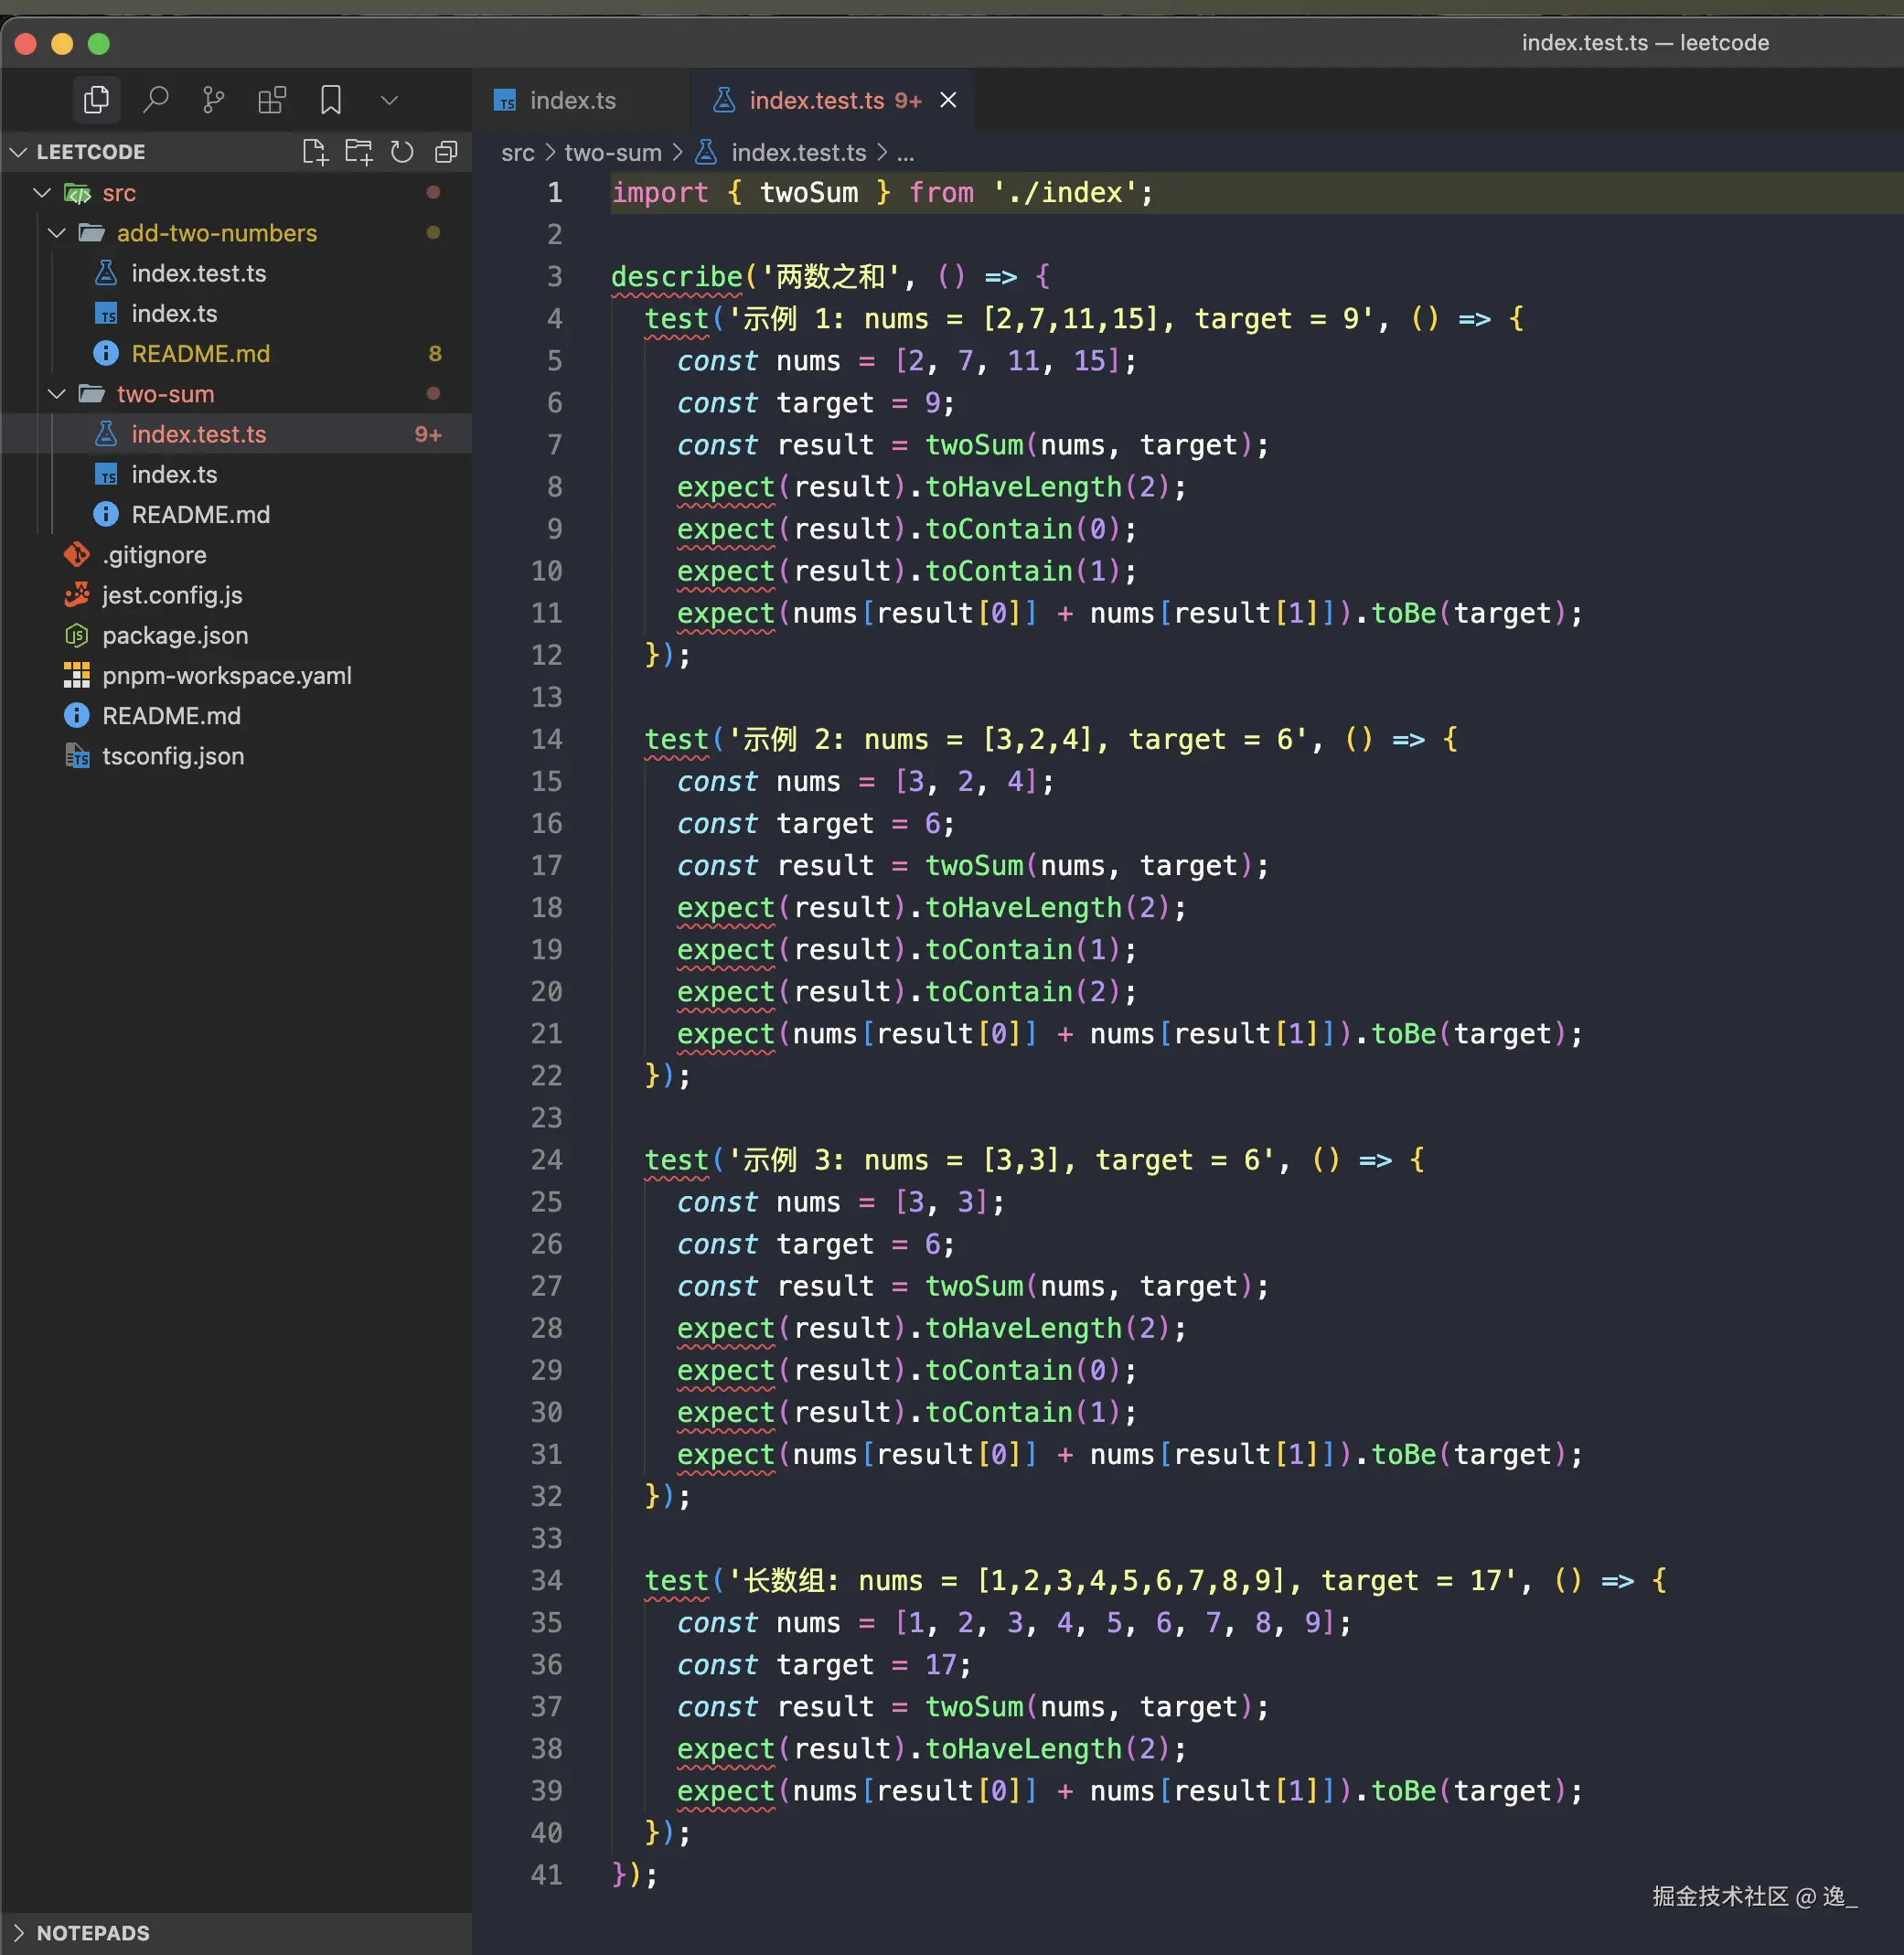Click the New Folder icon

click(358, 152)
